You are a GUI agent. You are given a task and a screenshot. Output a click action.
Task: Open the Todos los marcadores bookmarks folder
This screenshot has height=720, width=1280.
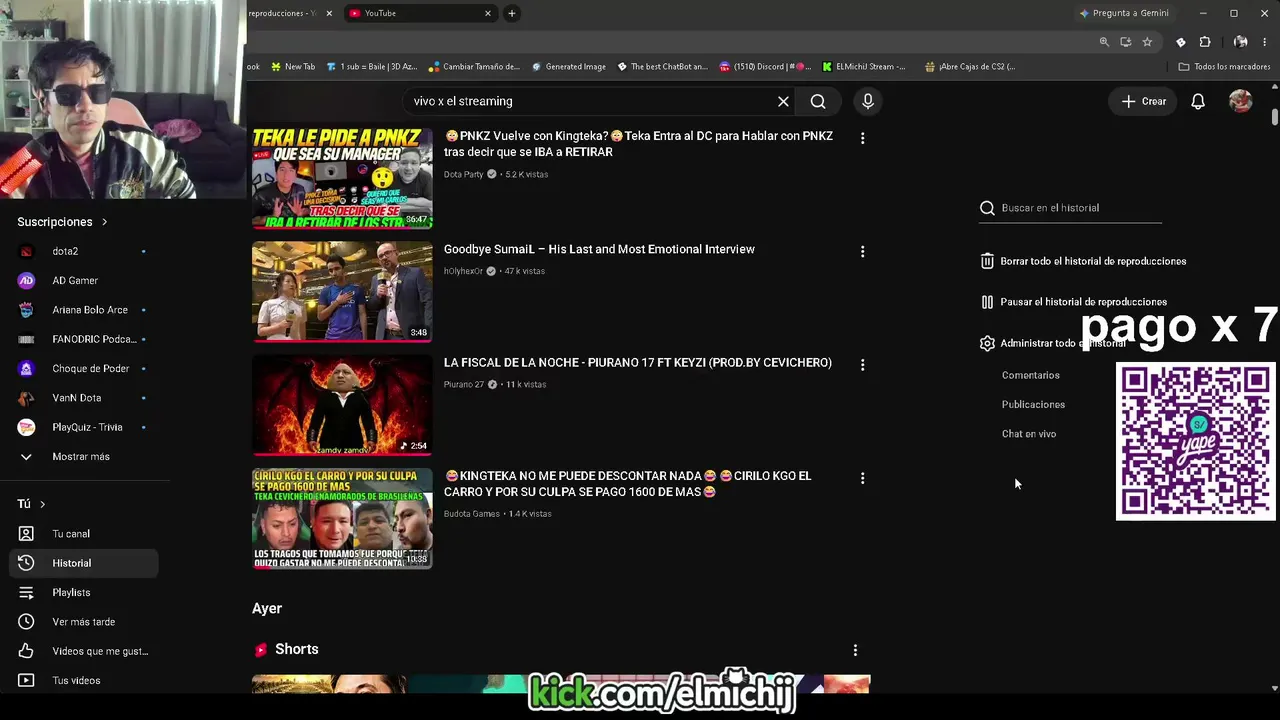[x=1224, y=67]
